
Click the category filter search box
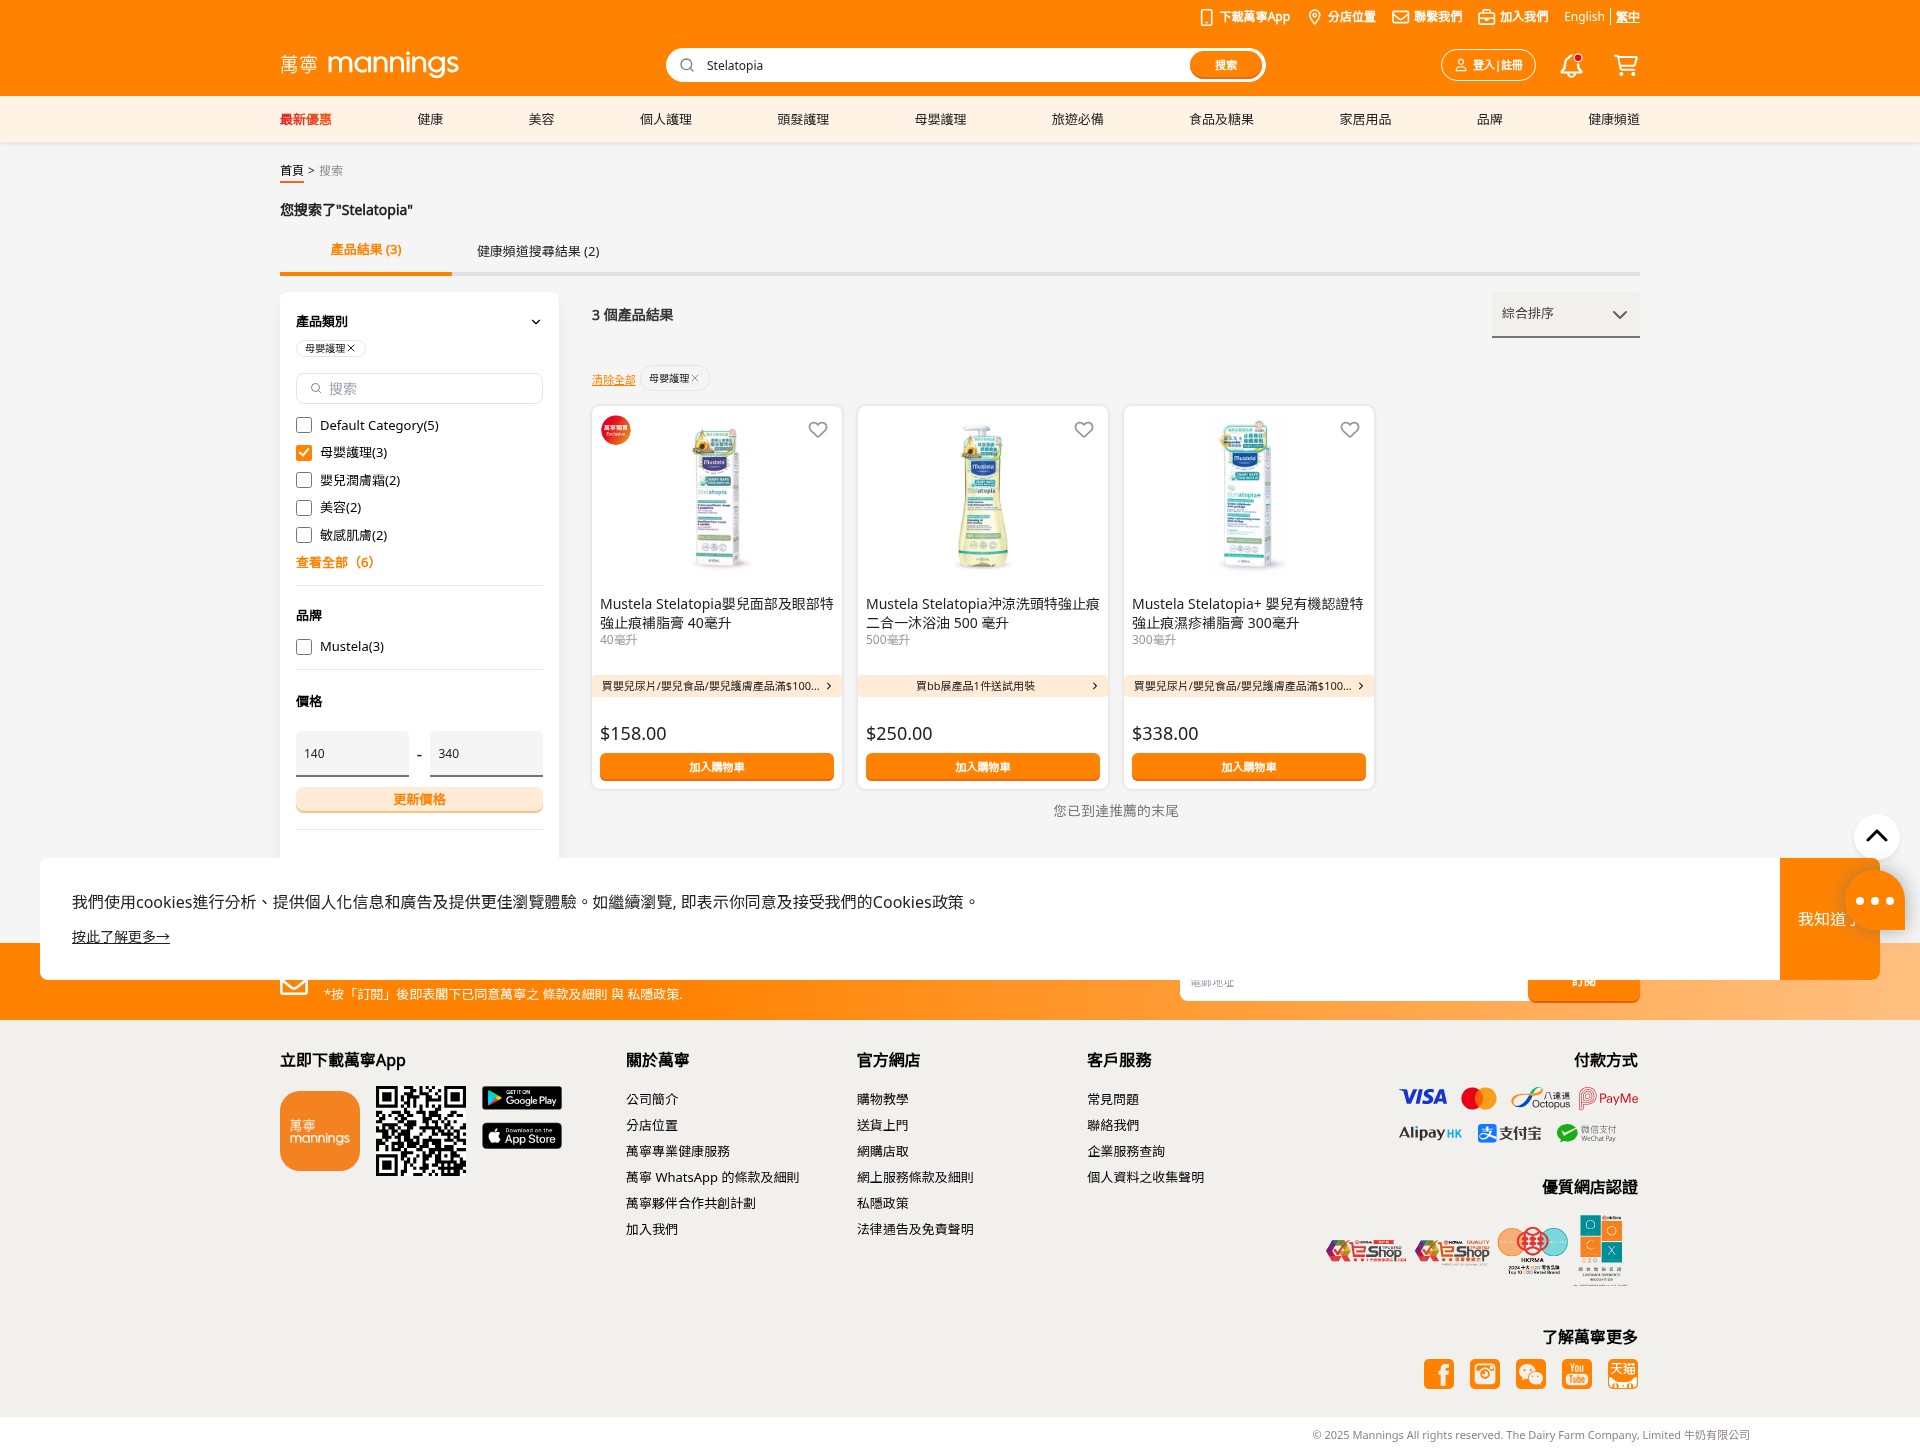(419, 389)
